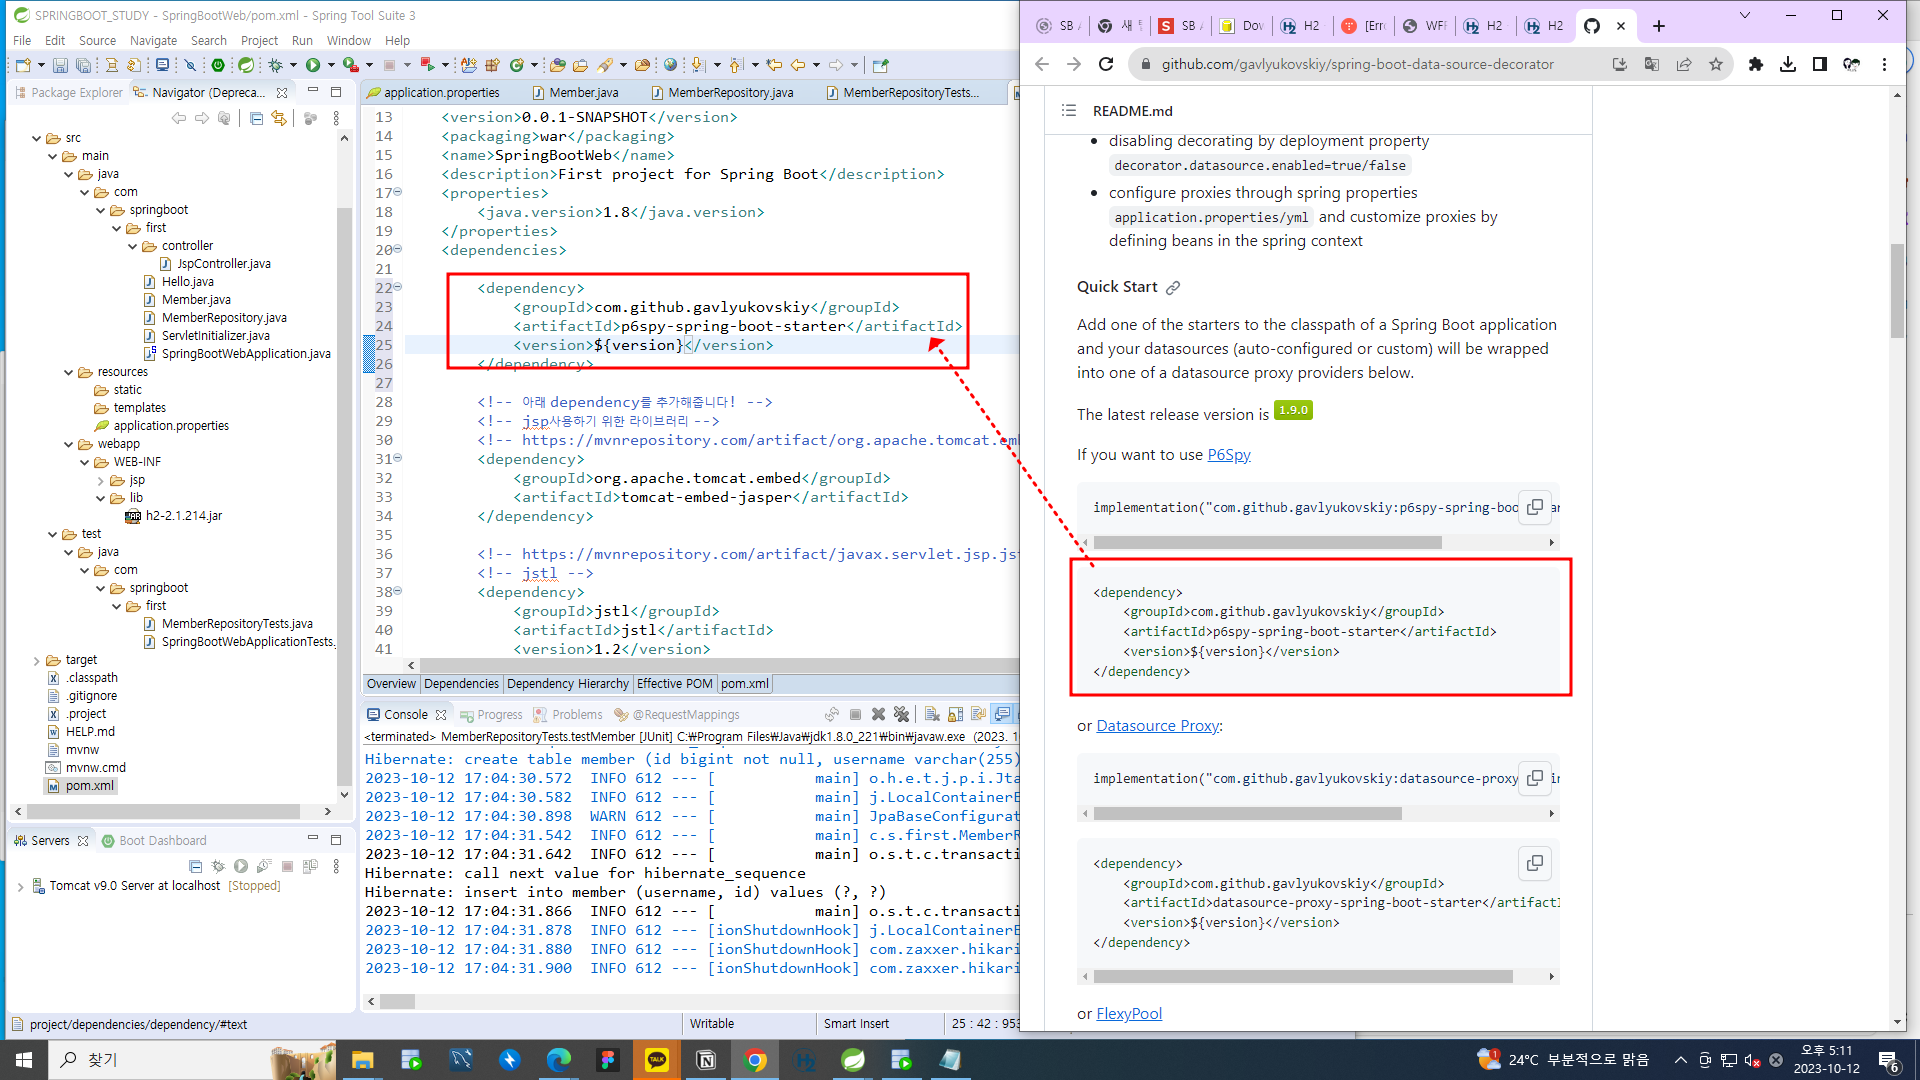
Task: Follow the P6Spy hyperlink
Action: pos(1228,455)
